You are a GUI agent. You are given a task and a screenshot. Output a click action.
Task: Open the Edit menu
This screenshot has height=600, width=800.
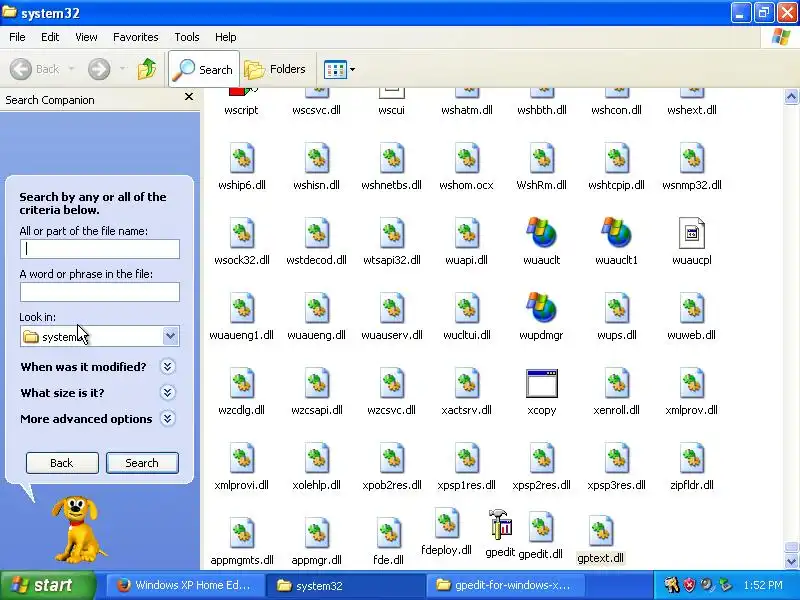pyautogui.click(x=50, y=37)
